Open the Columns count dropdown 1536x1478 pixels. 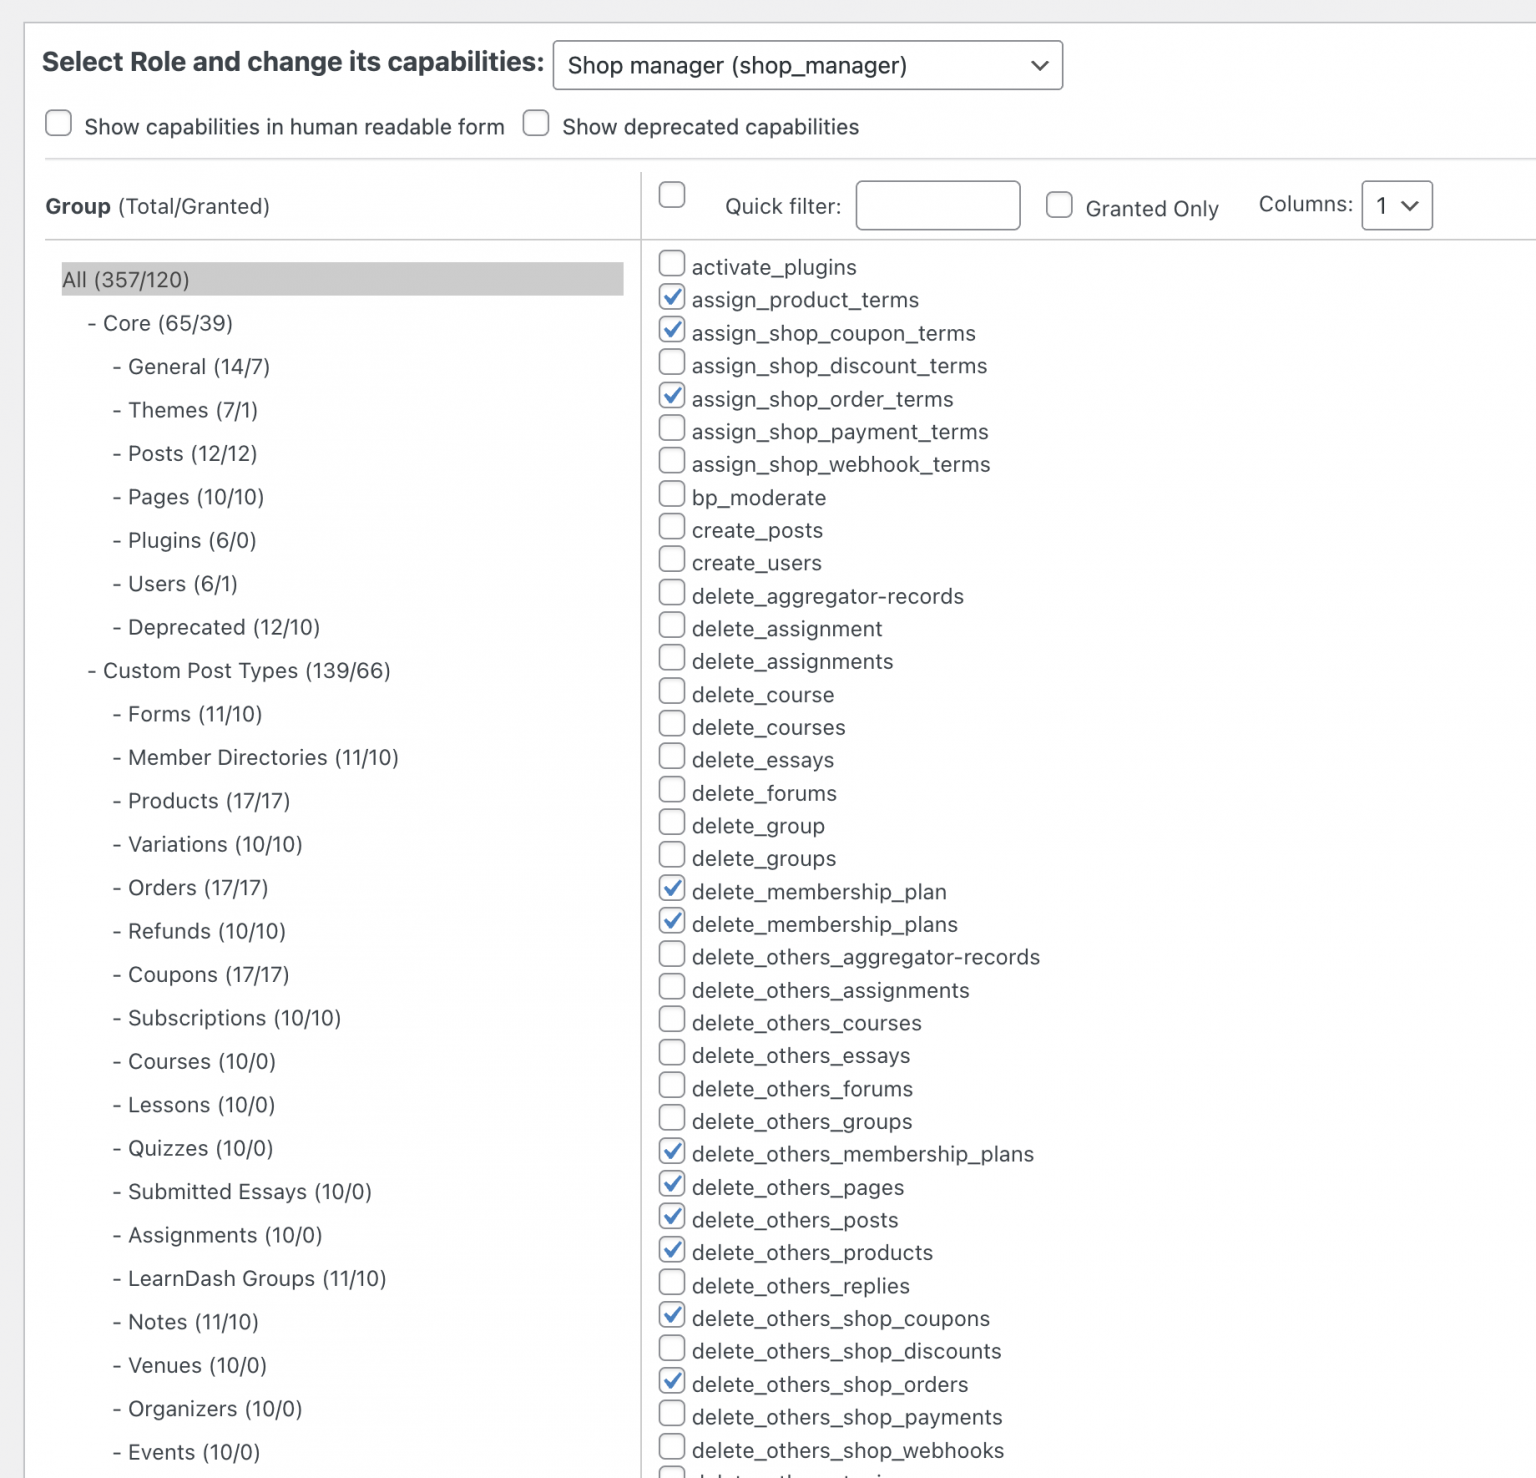pyautogui.click(x=1396, y=205)
